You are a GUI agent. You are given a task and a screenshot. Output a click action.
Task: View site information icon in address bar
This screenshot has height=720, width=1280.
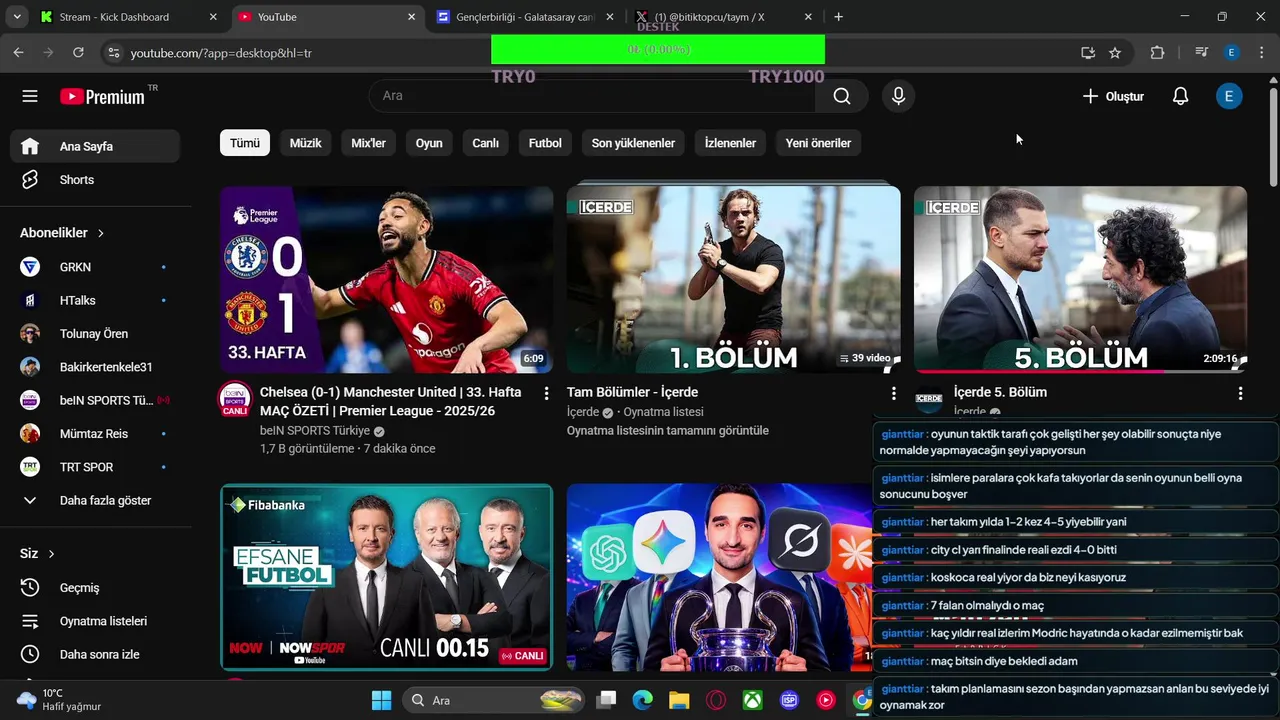coord(113,53)
